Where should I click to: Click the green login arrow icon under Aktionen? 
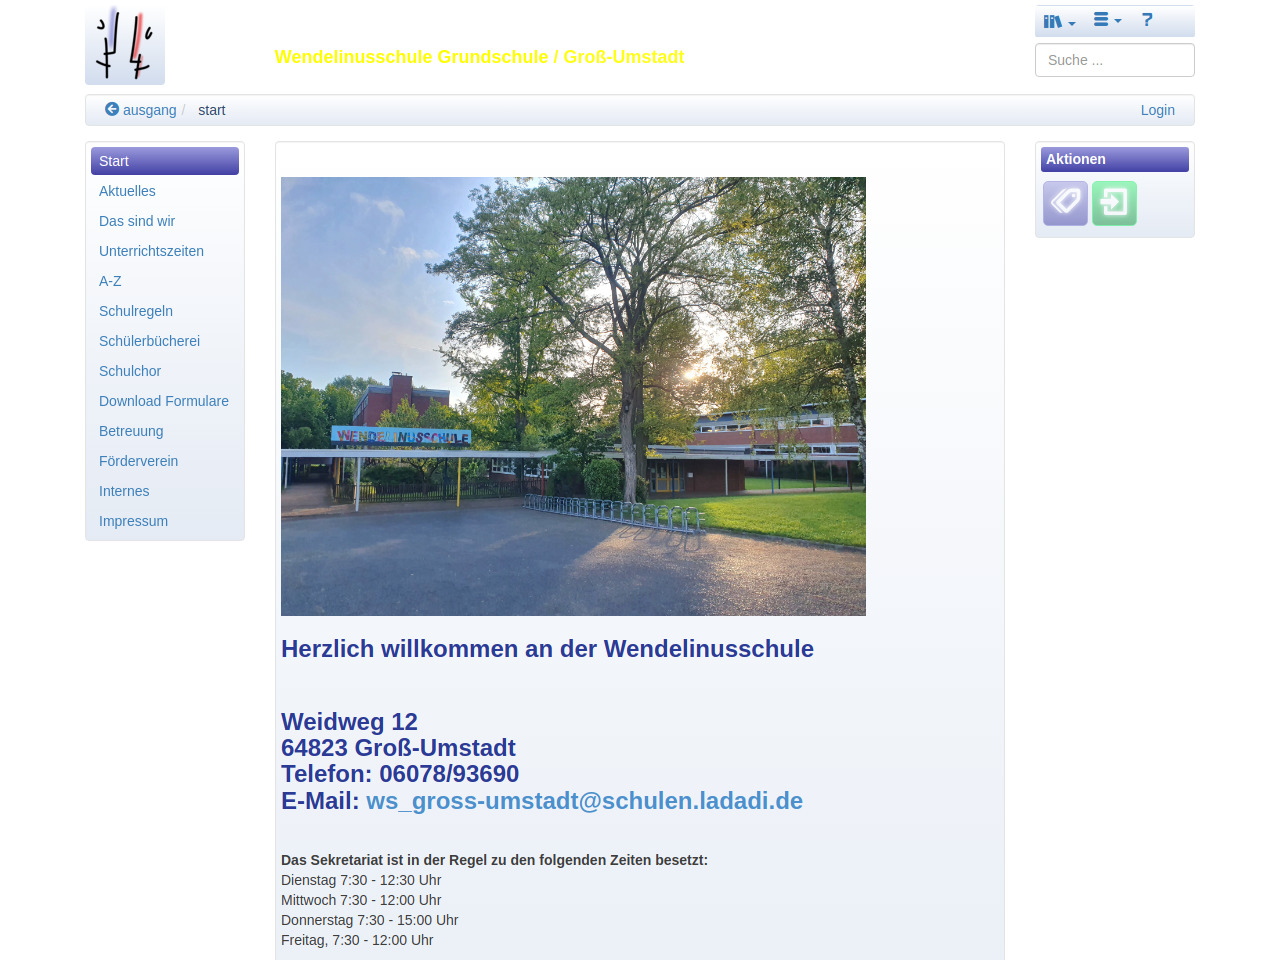tap(1114, 203)
